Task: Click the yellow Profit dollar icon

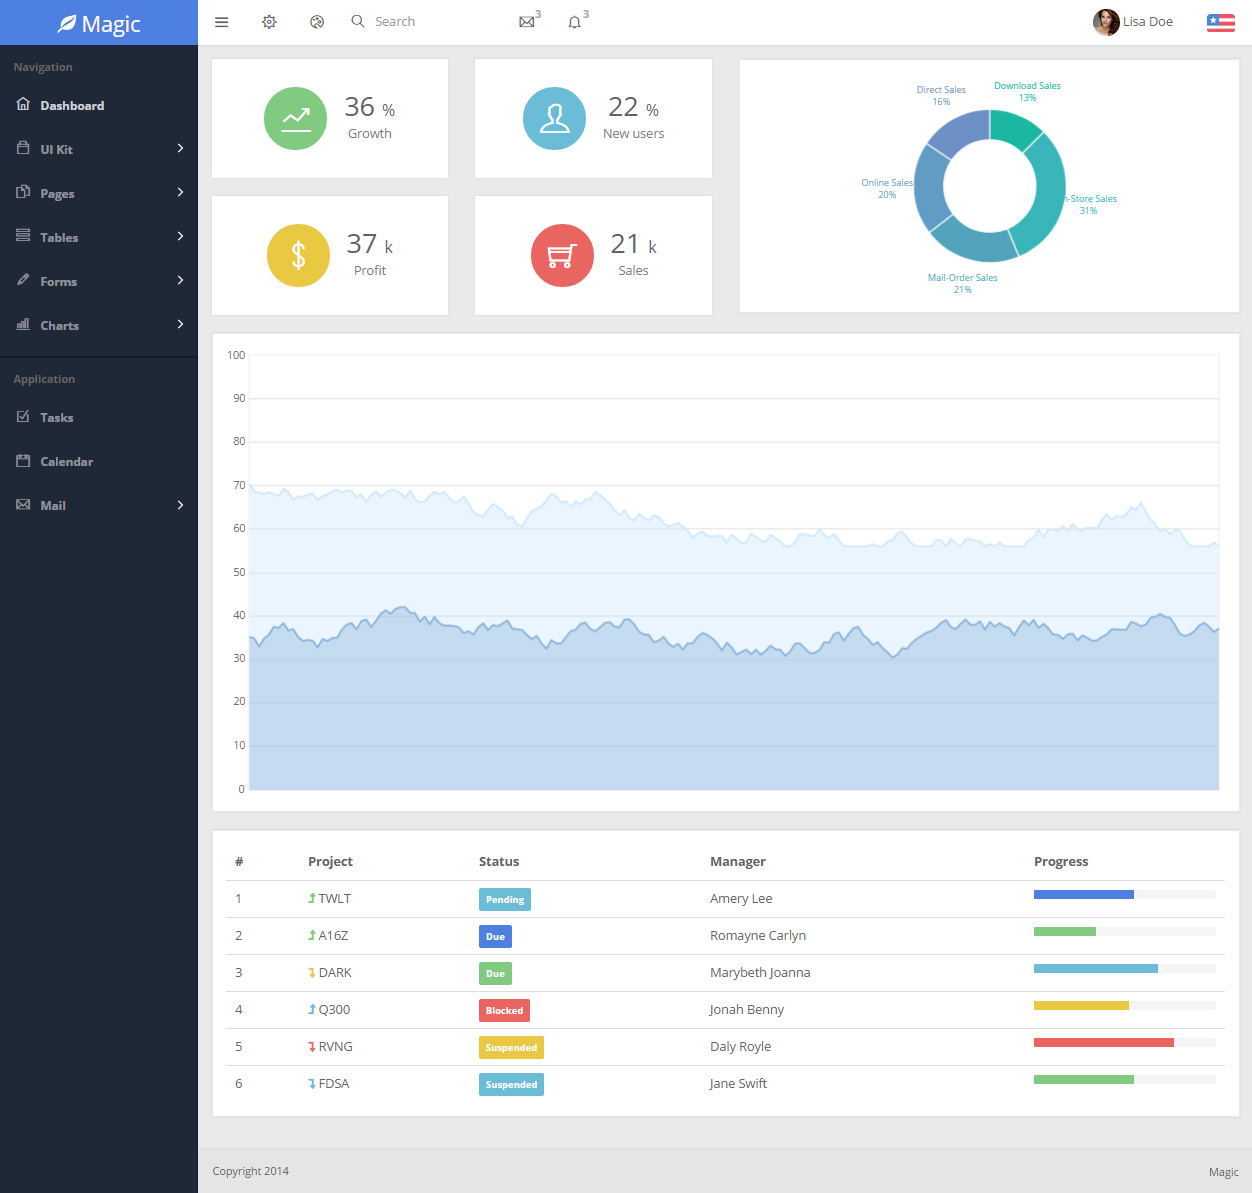Action: (298, 255)
